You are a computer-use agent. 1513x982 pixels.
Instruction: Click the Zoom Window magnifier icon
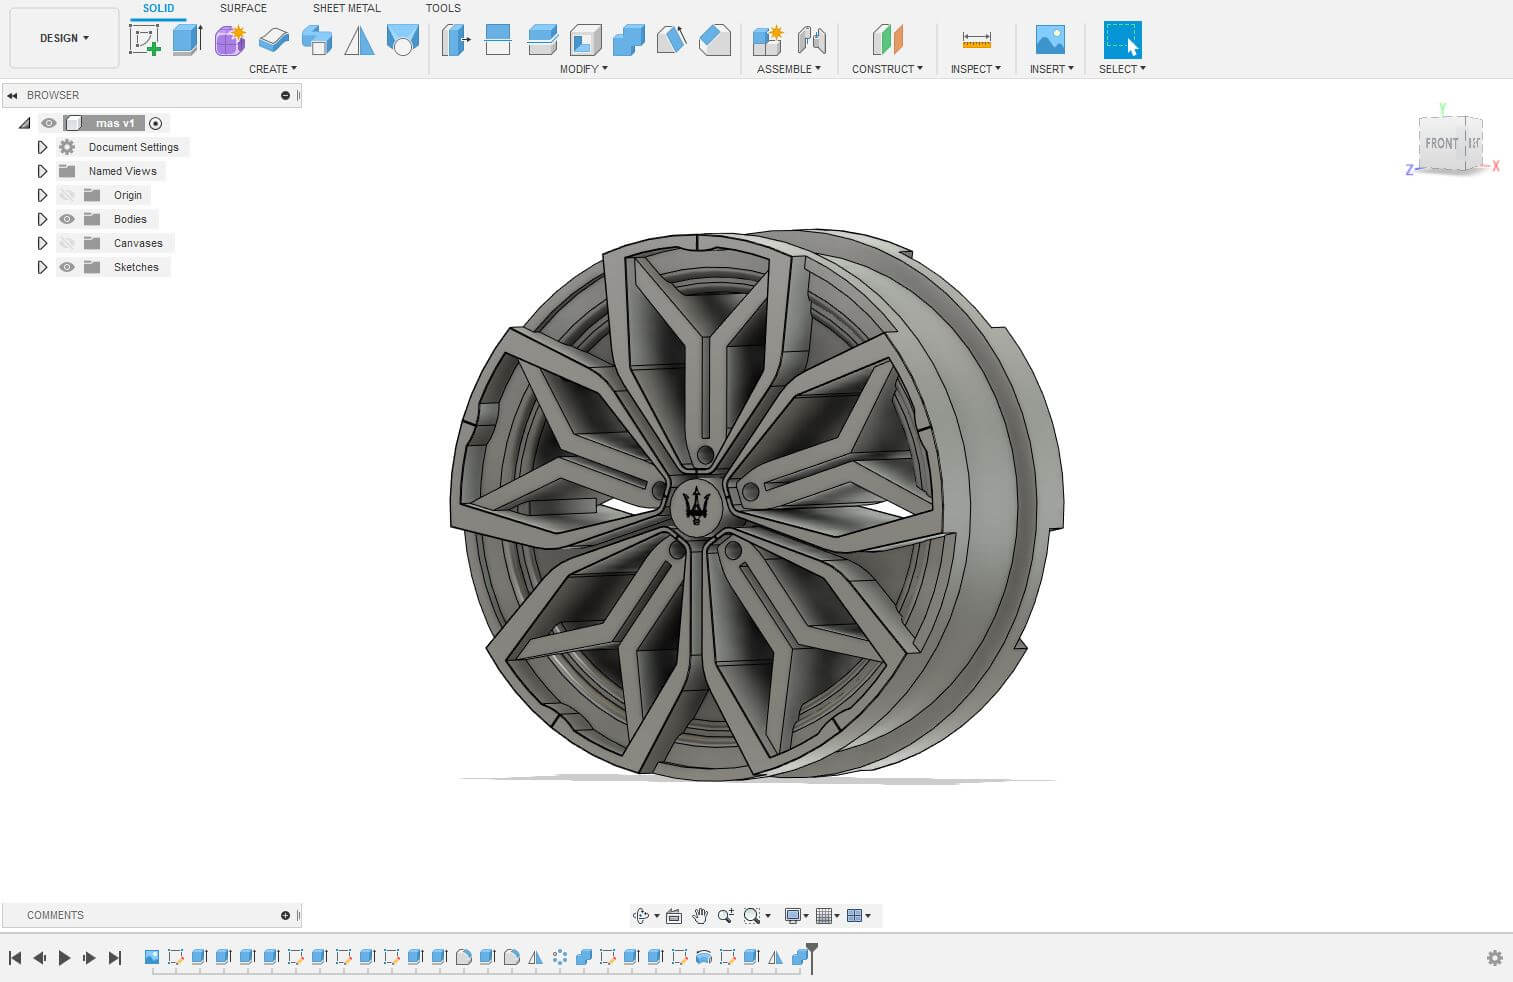coord(752,915)
